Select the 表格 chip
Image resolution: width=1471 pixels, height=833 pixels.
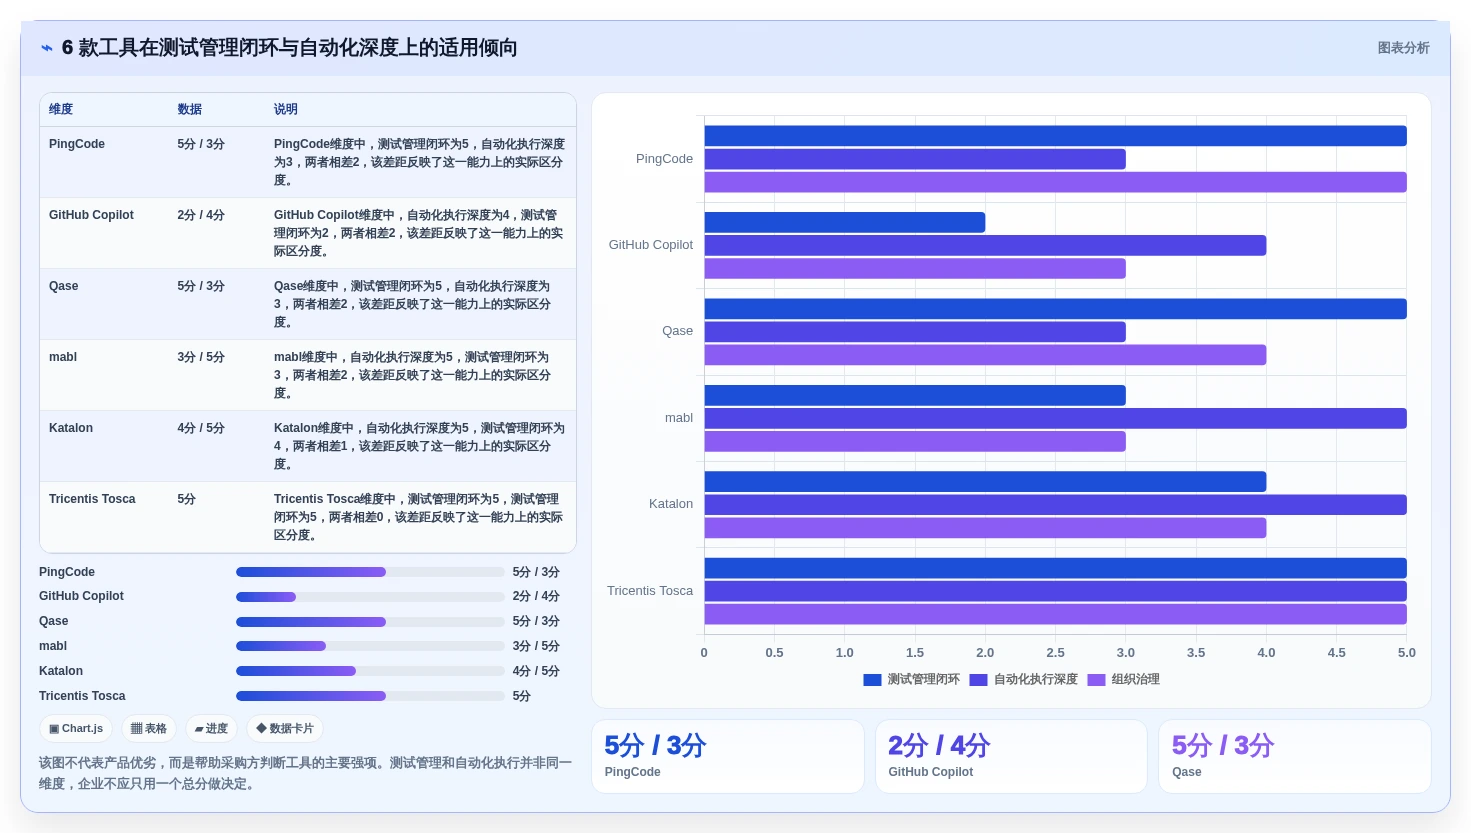(x=149, y=729)
